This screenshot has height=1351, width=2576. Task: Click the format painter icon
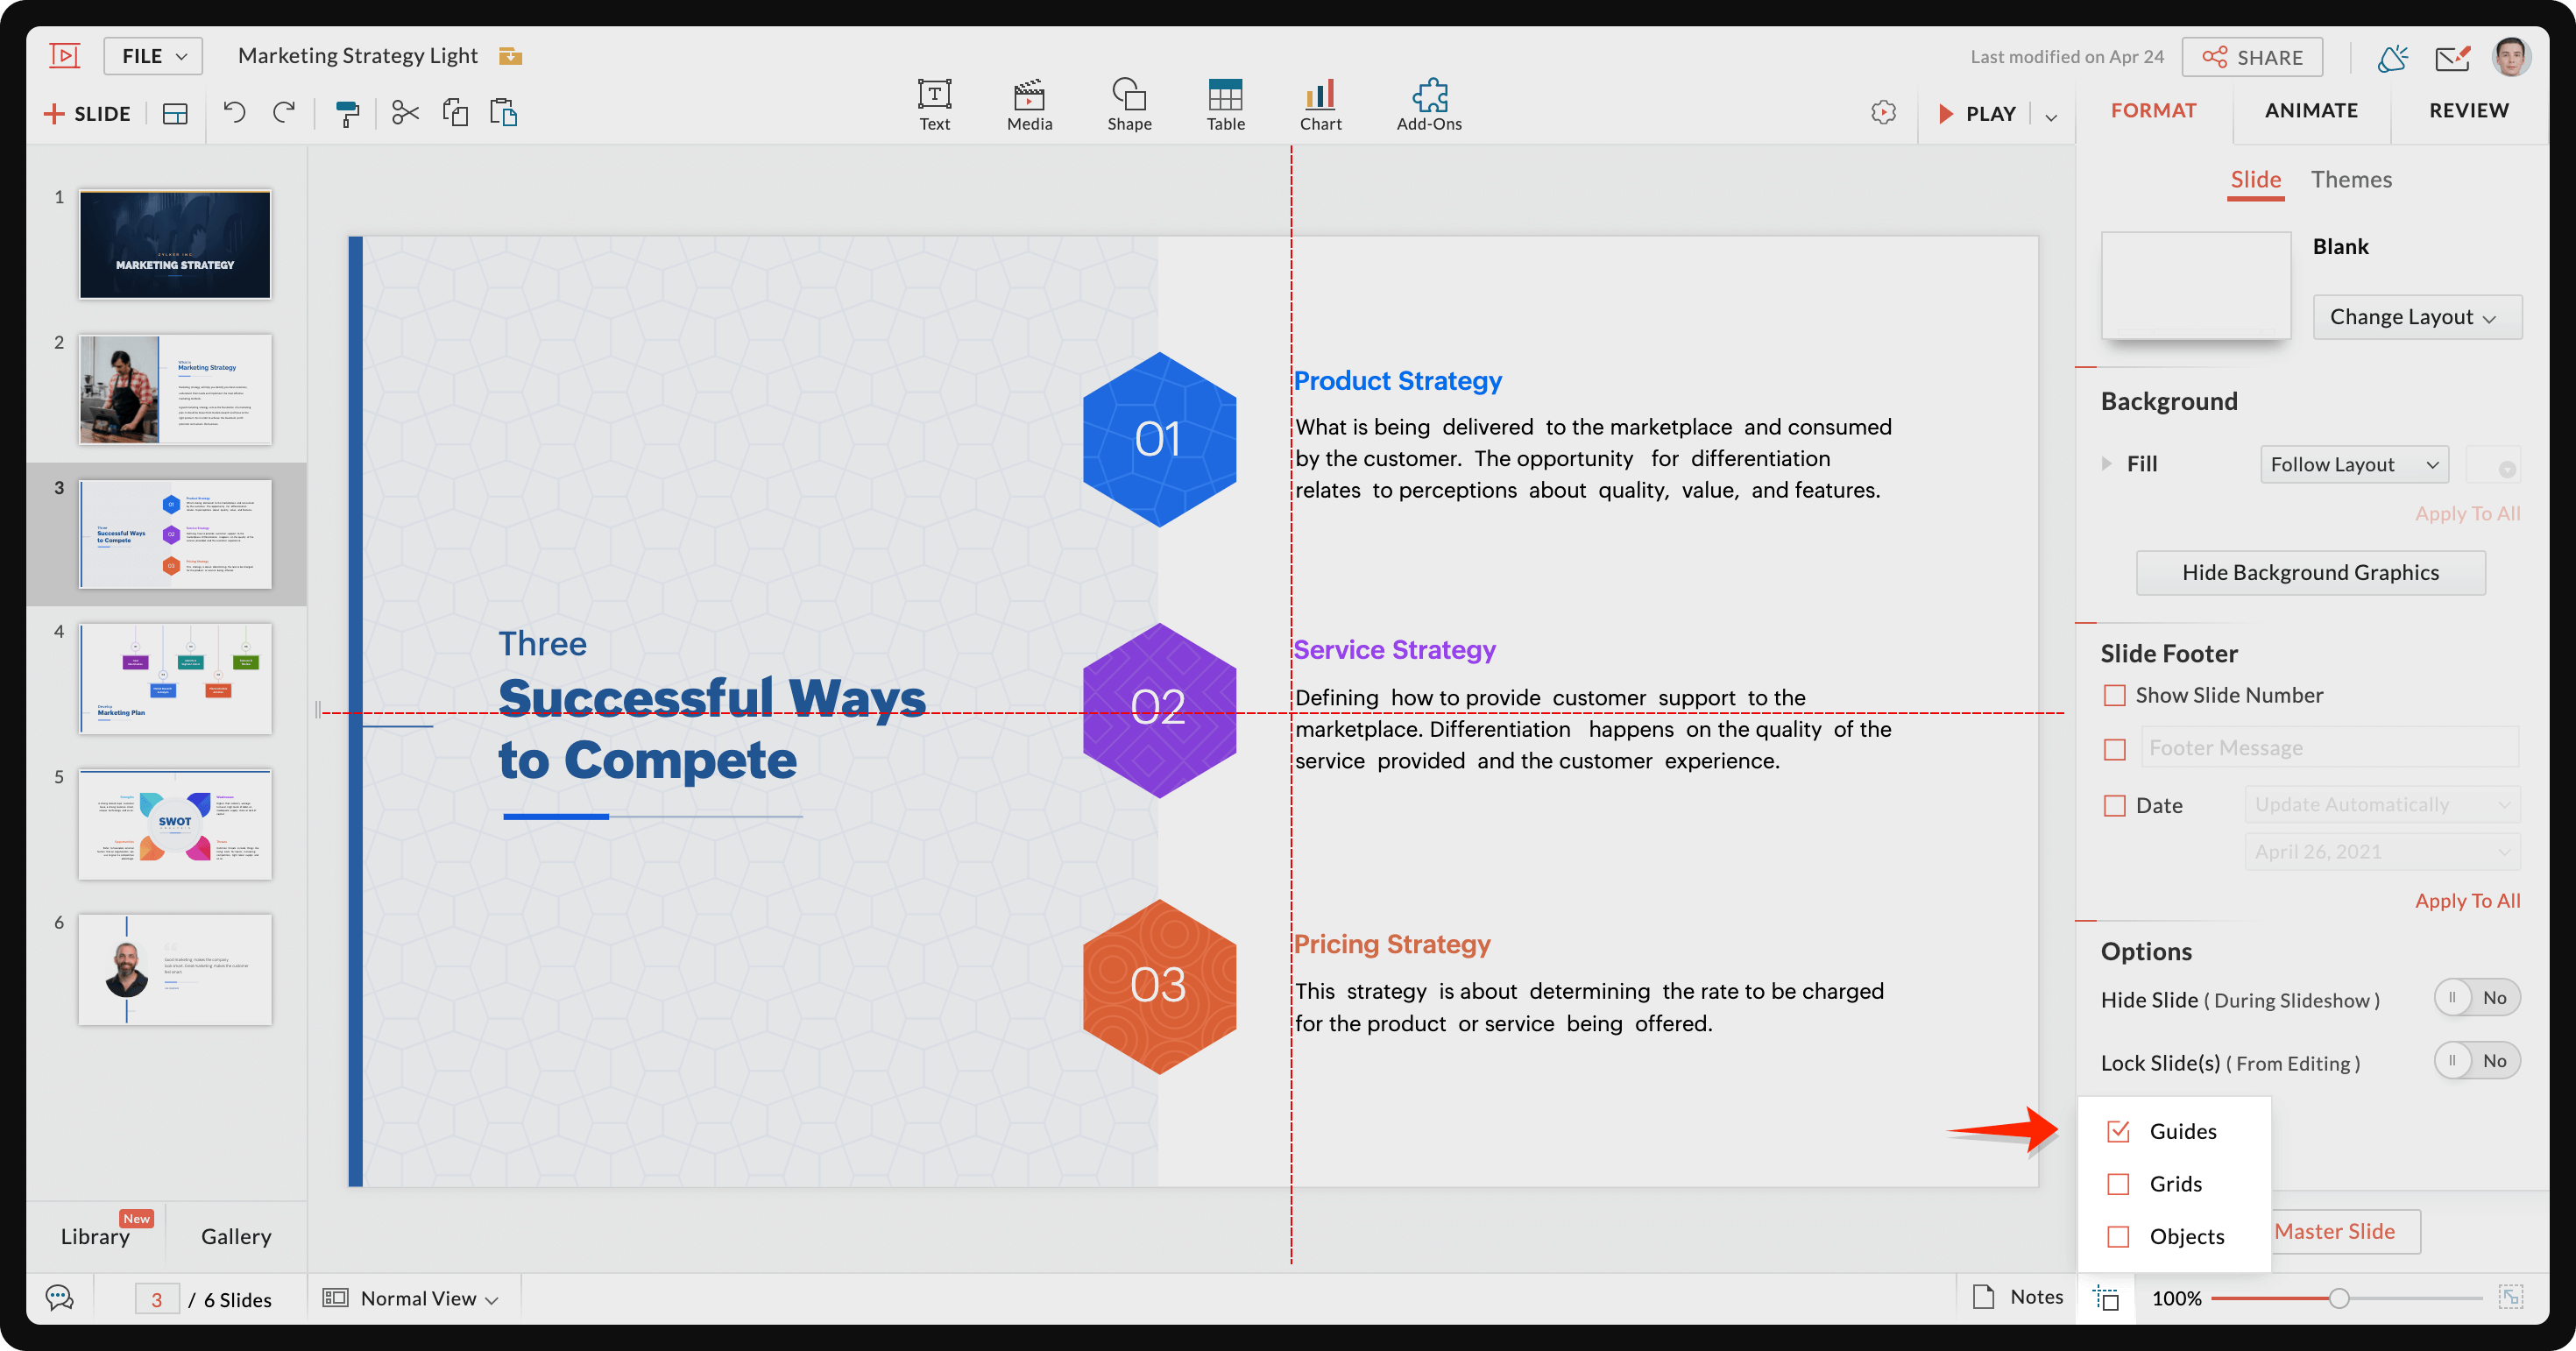pos(347,113)
